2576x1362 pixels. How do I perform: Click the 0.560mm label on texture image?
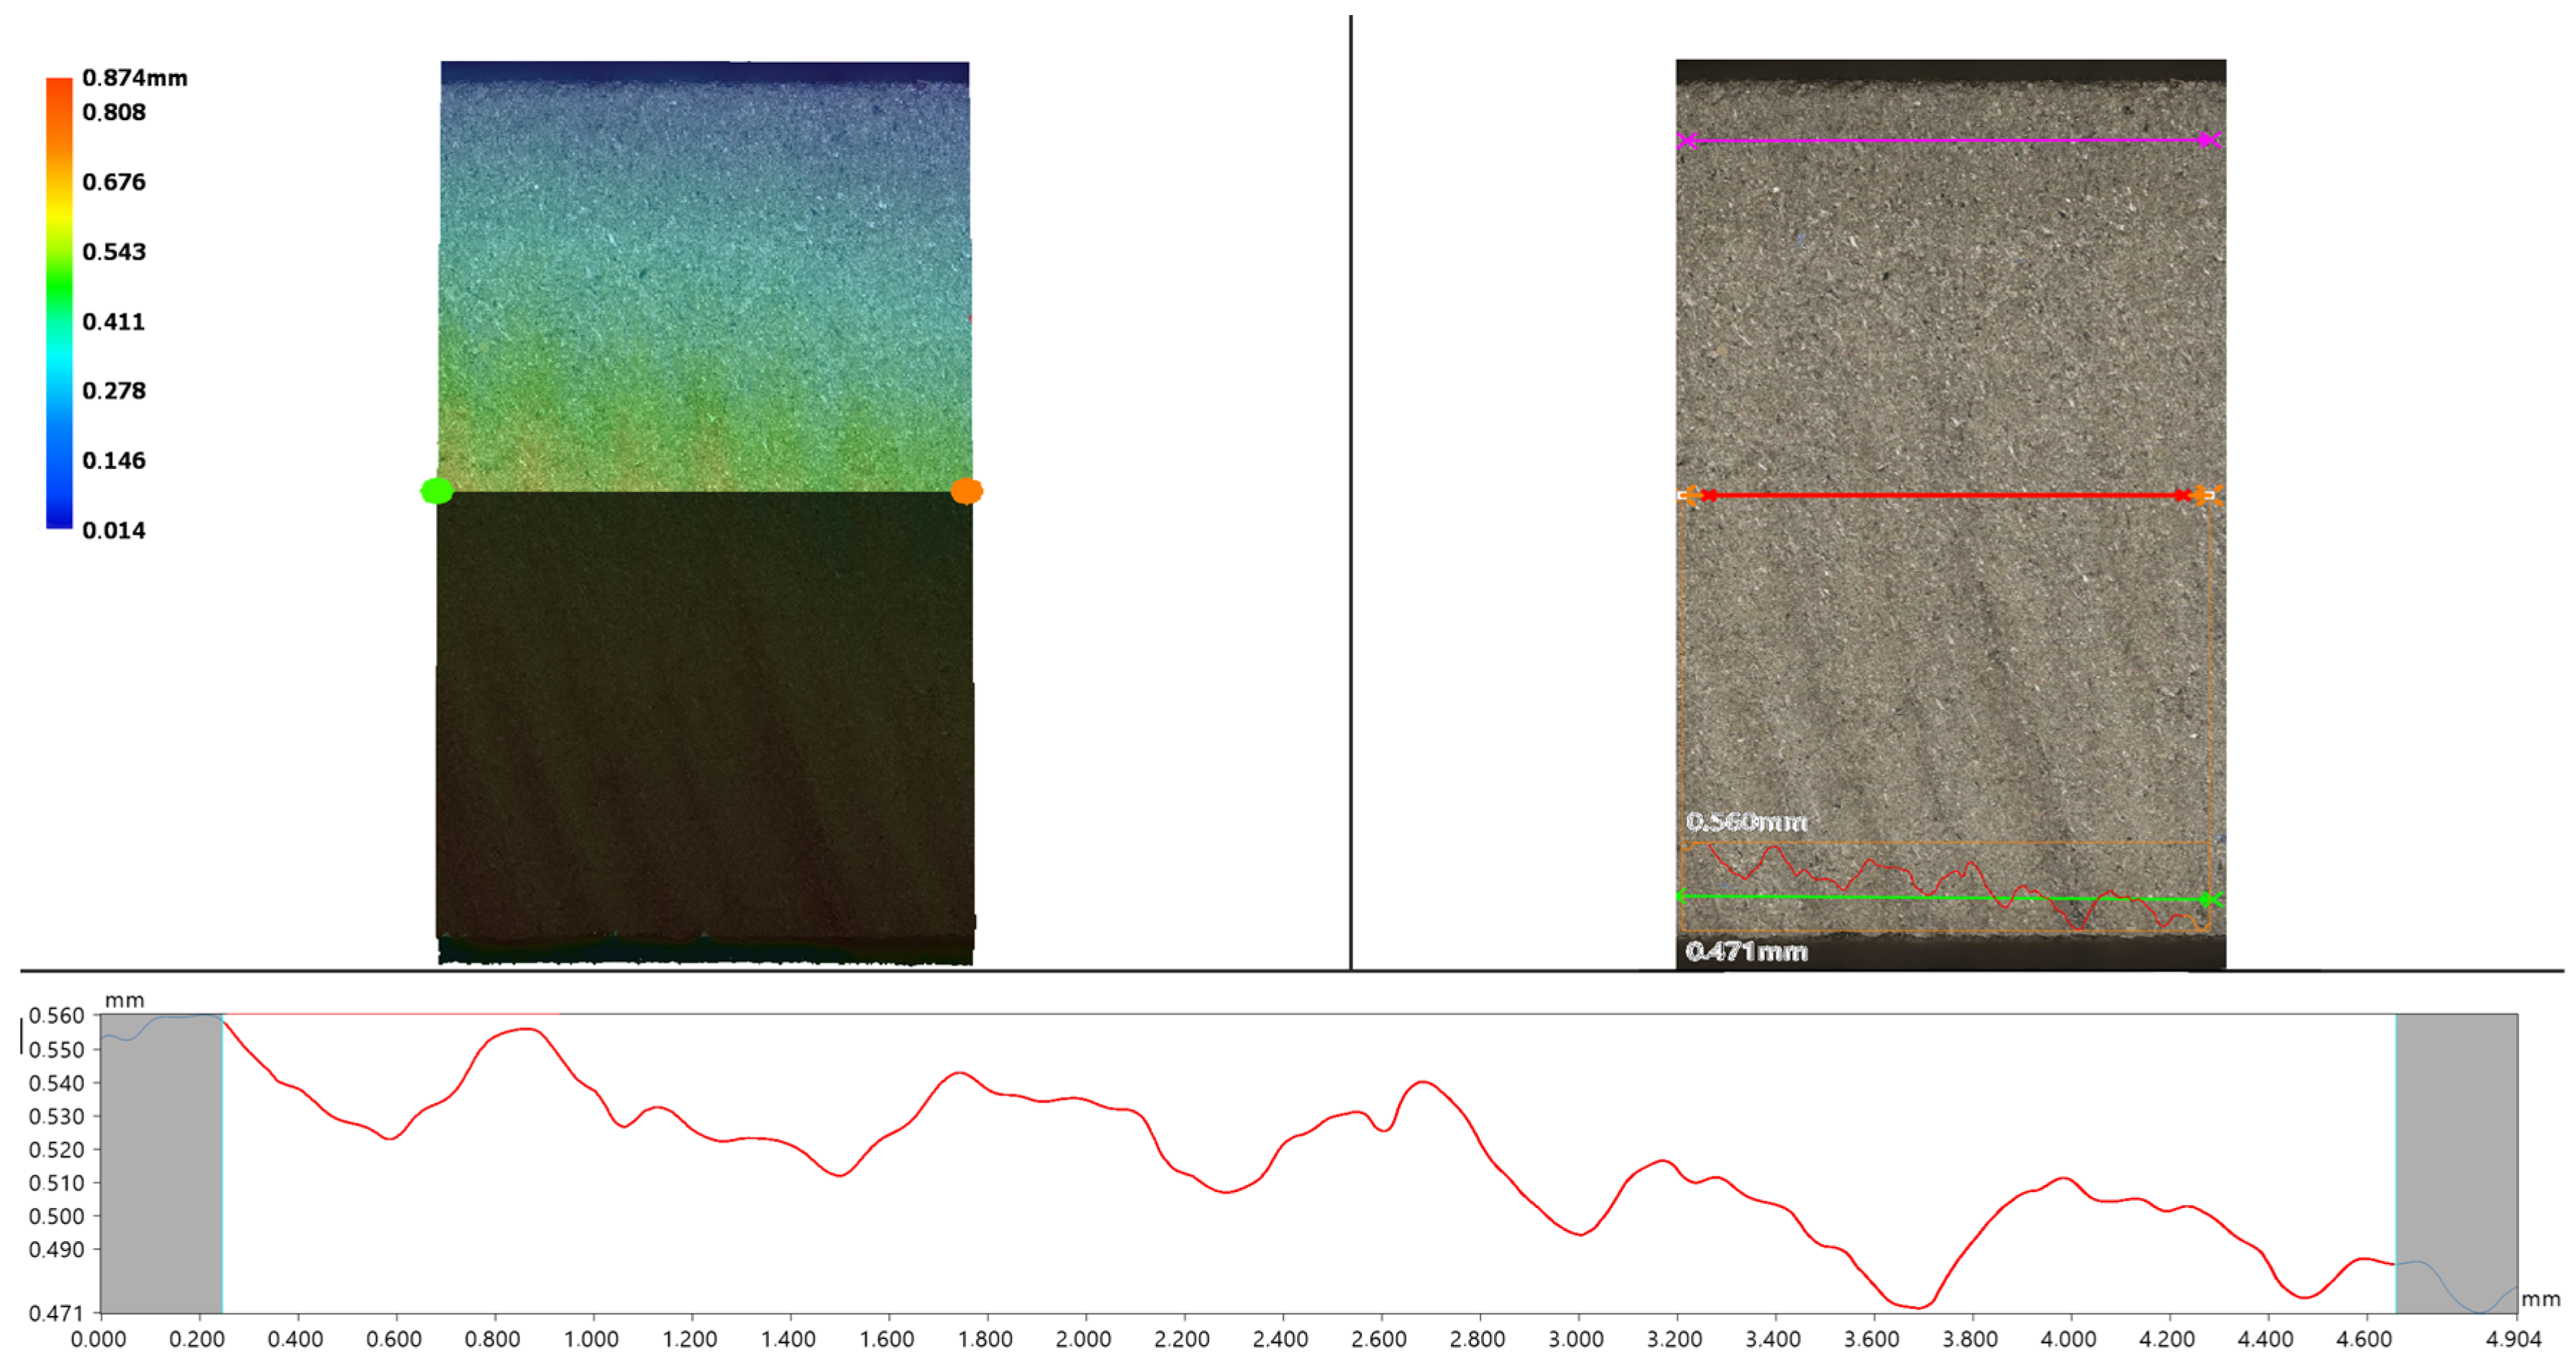(1746, 822)
